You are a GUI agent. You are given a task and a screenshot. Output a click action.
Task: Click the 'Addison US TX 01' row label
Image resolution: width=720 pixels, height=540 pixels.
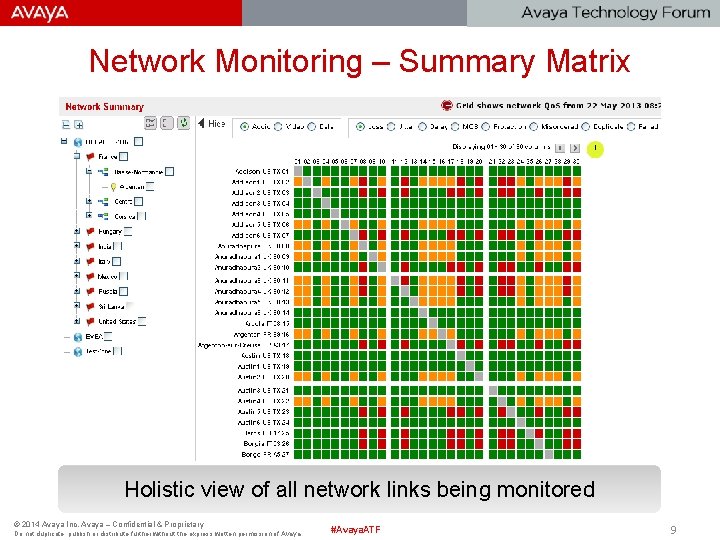click(x=262, y=171)
